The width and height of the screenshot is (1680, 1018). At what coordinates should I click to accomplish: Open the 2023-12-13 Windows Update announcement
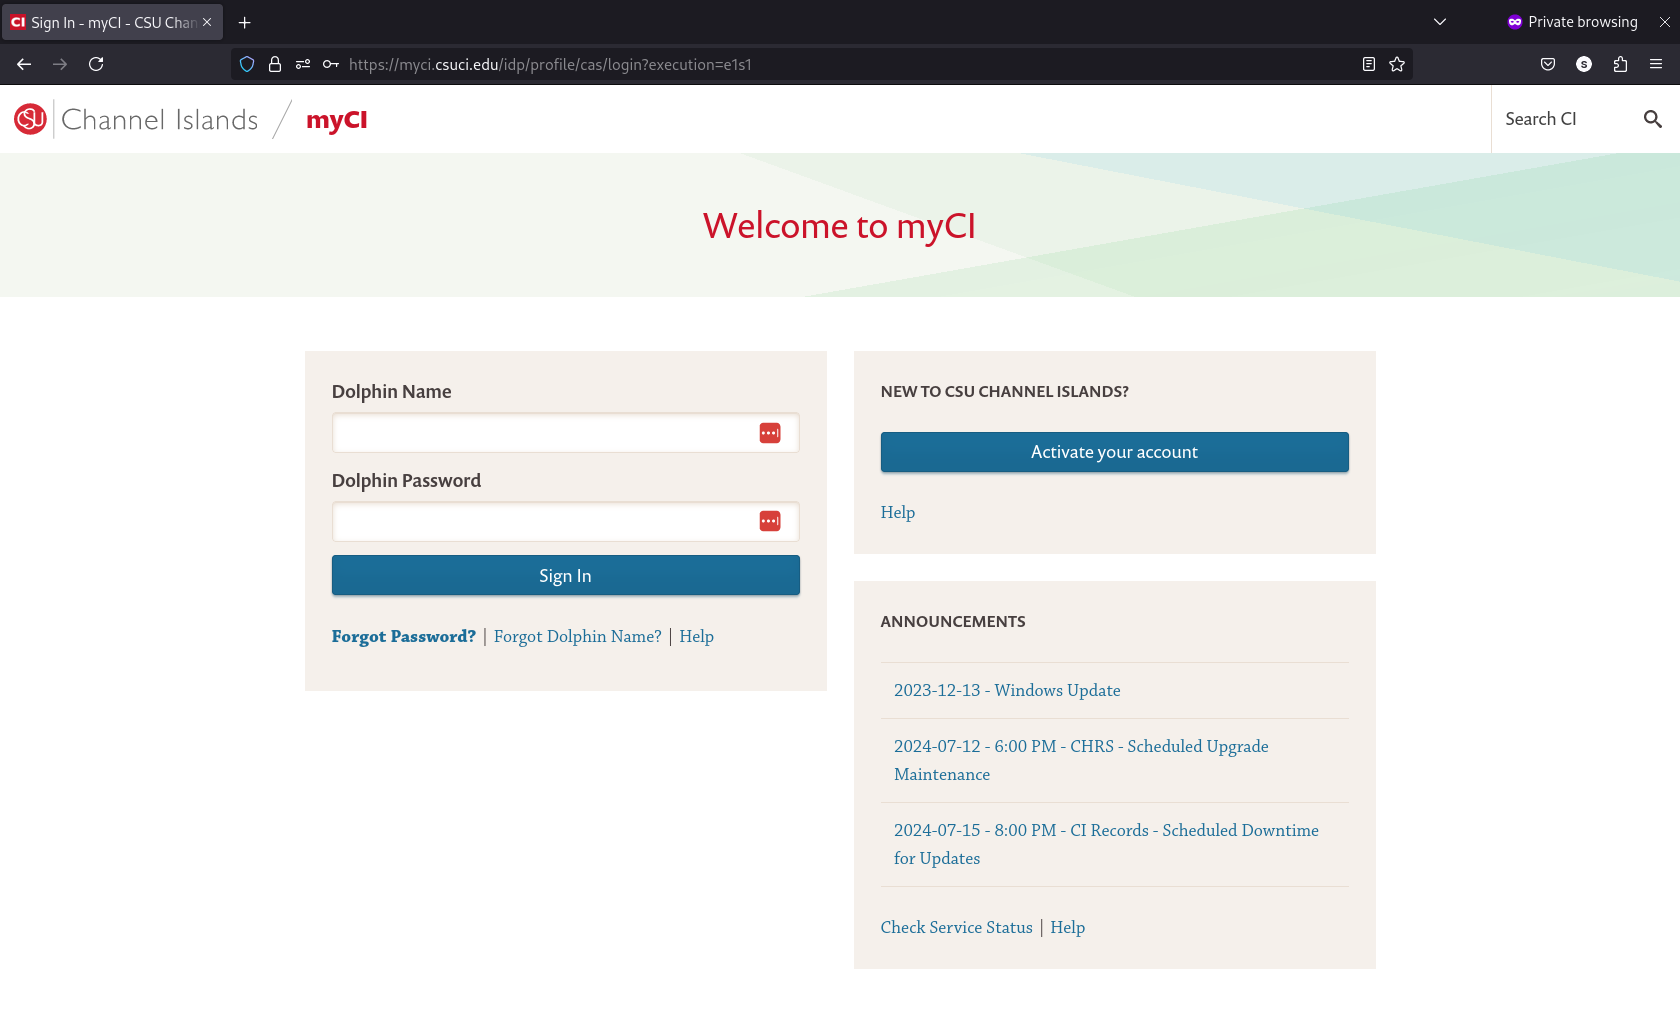tap(1007, 691)
